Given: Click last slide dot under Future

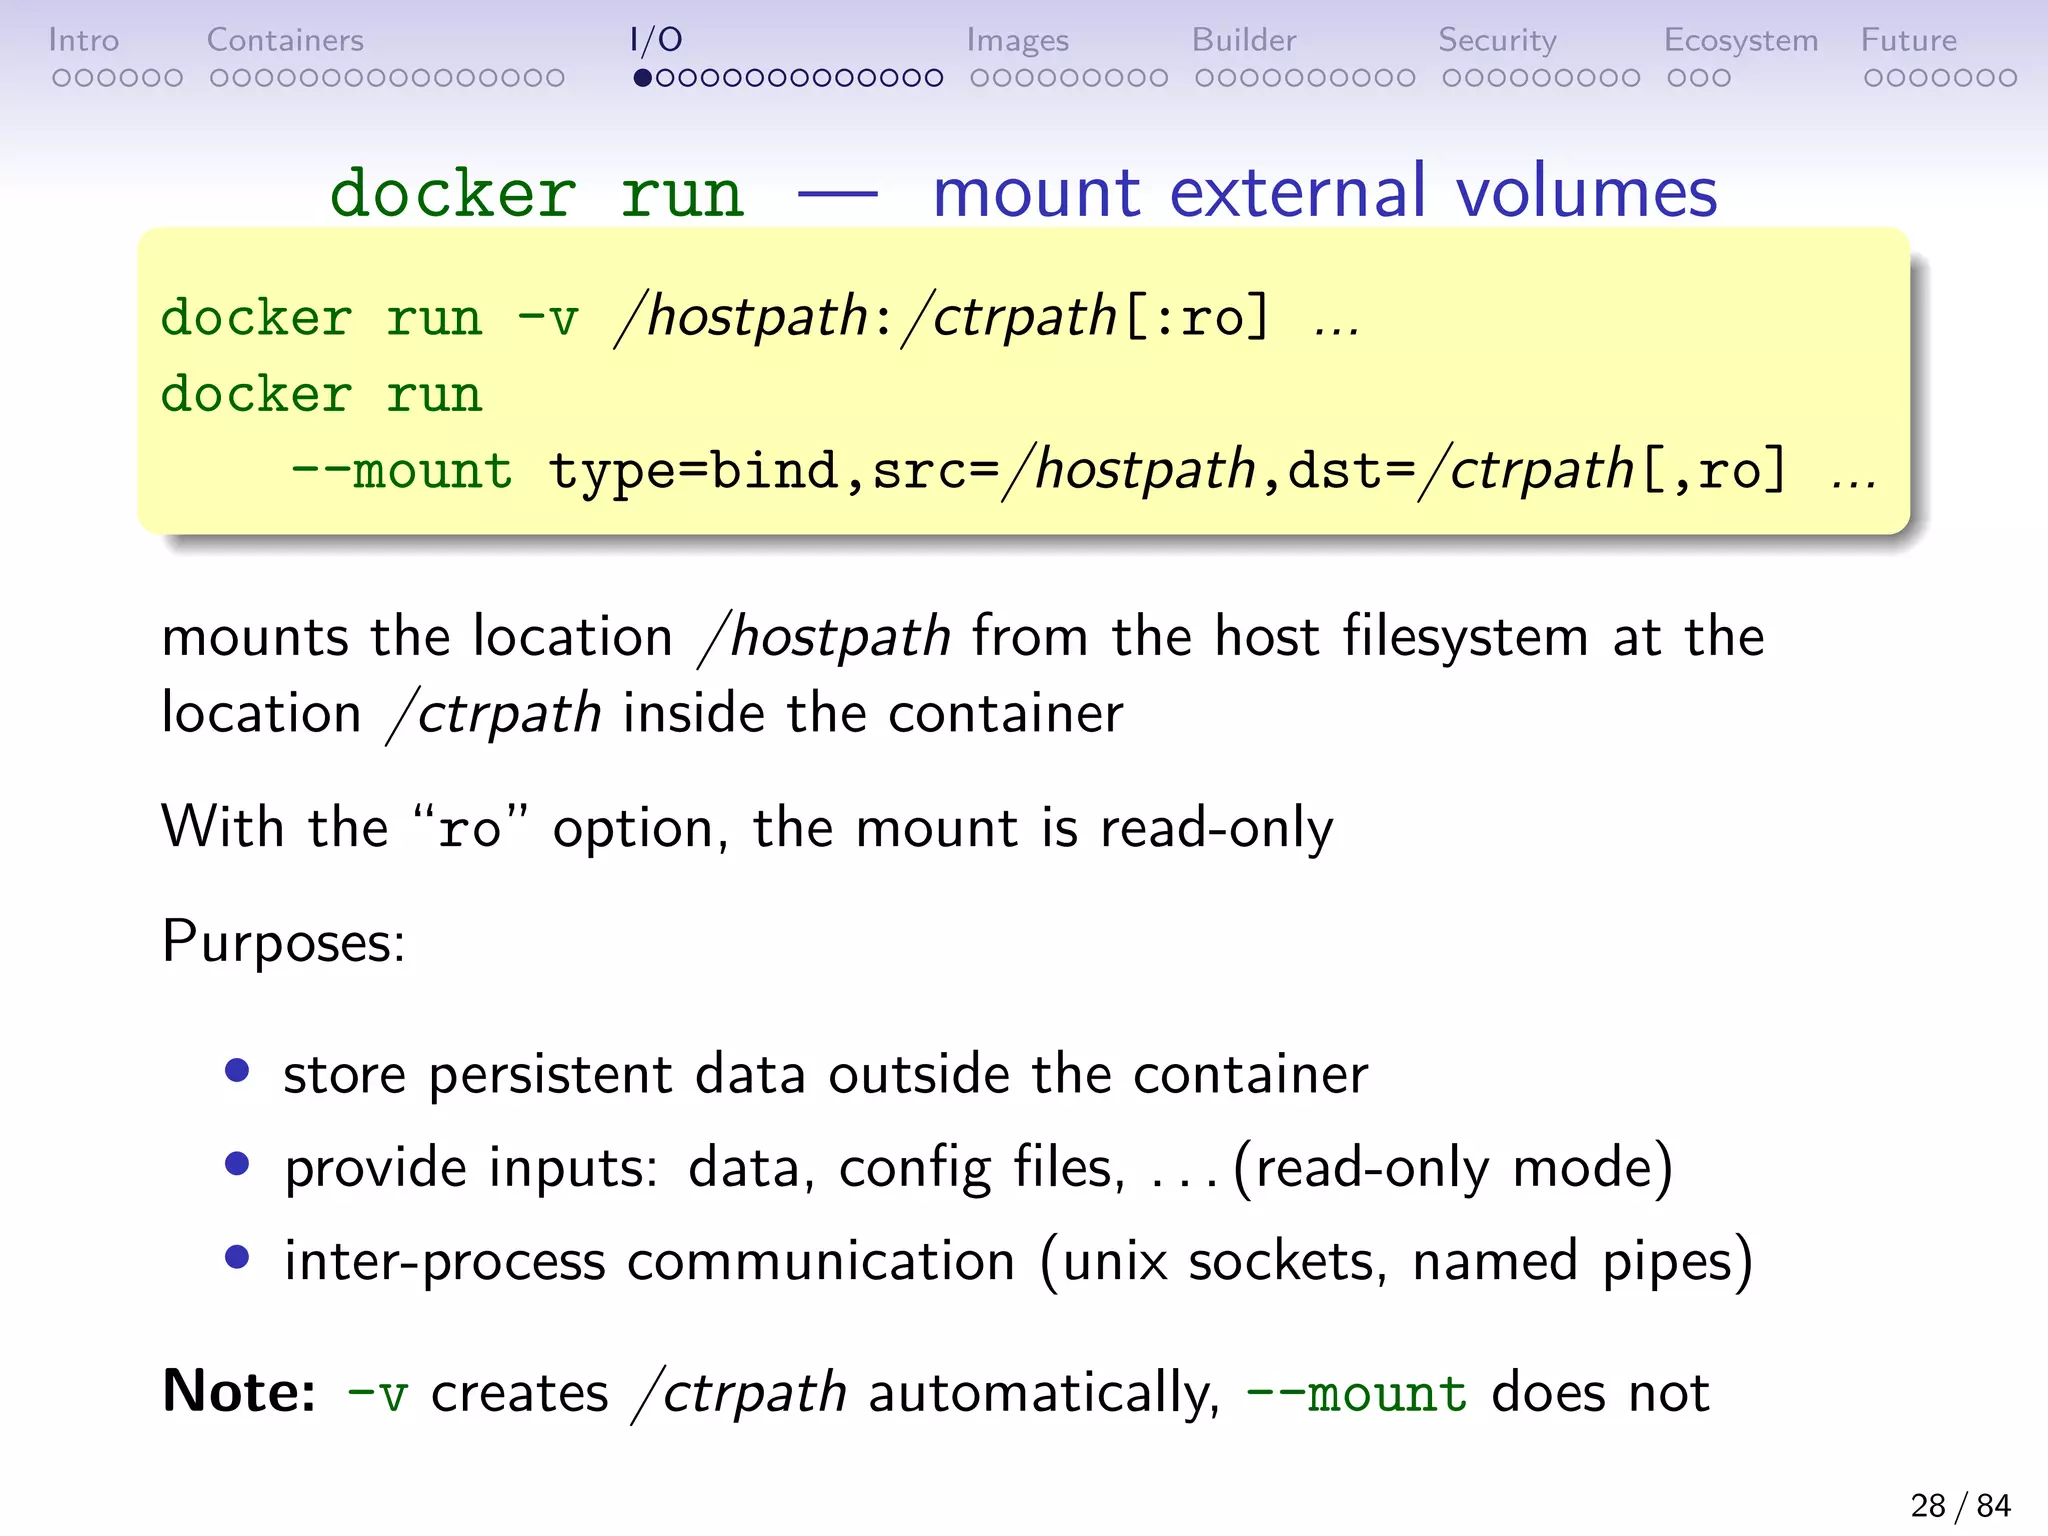Looking at the screenshot, I should 2007,78.
